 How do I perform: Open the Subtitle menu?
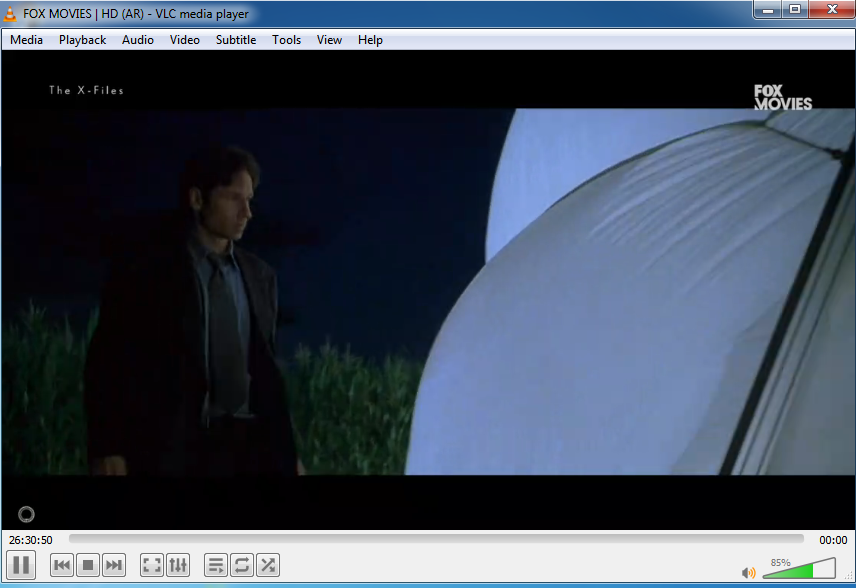coord(236,40)
